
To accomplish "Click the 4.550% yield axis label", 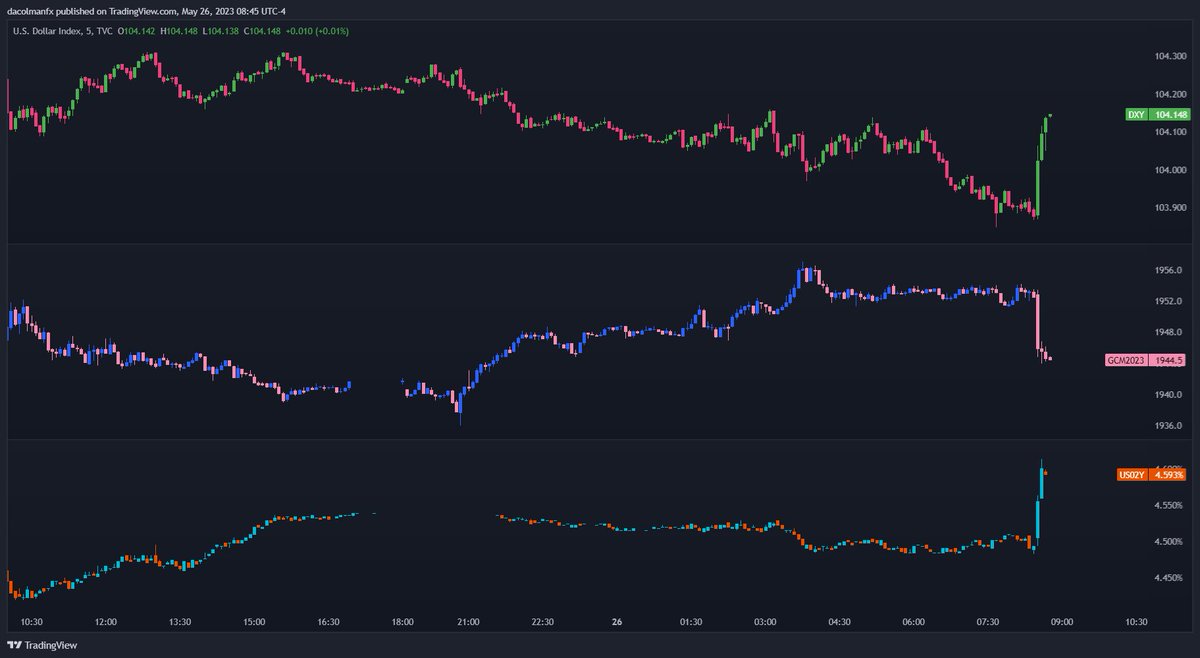I will pos(1170,506).
